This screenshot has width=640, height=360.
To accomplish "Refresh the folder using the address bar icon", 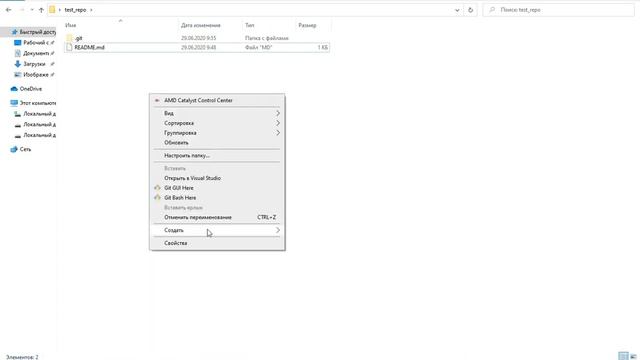I will pyautogui.click(x=471, y=10).
